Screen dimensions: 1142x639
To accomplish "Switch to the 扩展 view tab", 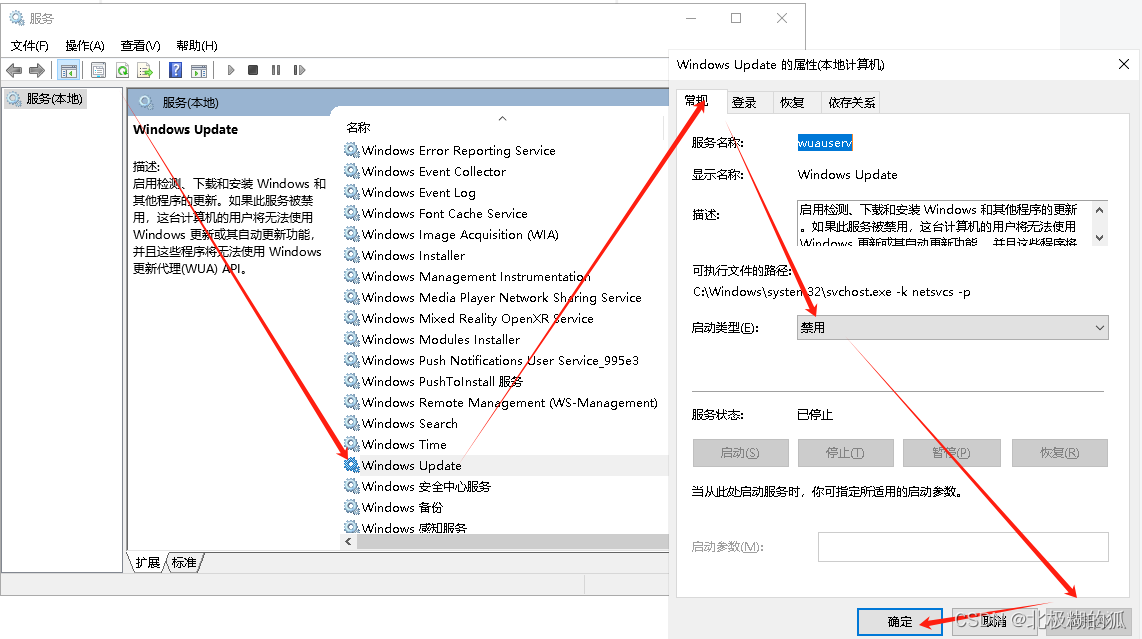I will tap(147, 562).
